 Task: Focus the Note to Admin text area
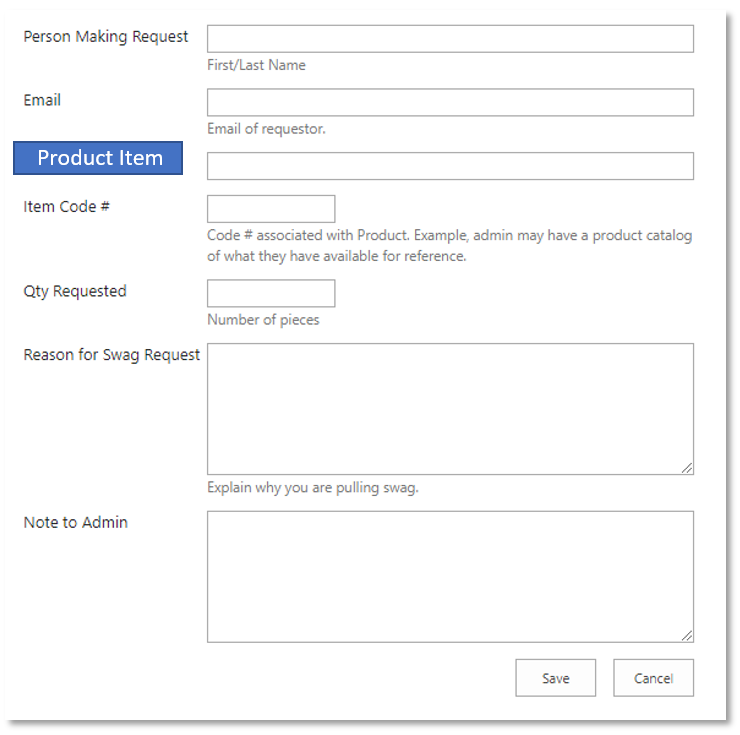coord(450,576)
